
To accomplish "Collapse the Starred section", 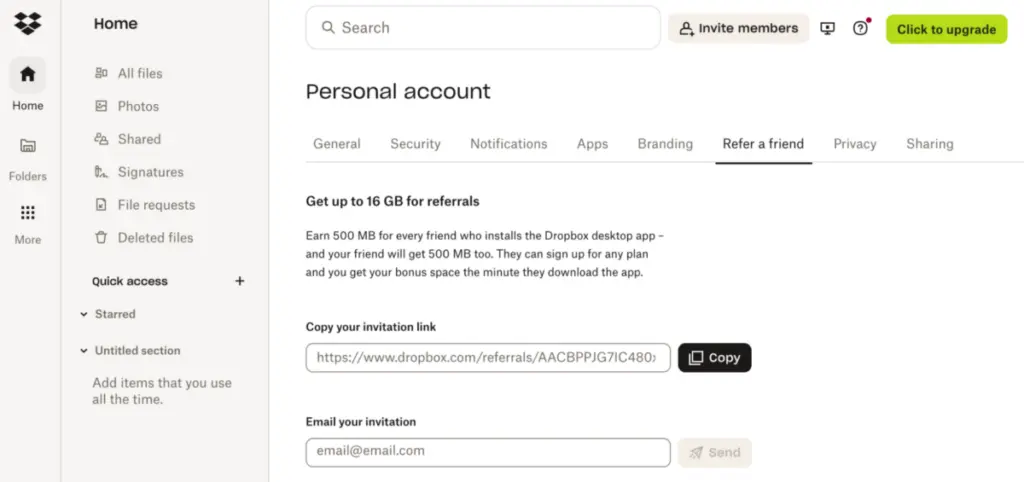I will pos(84,314).
